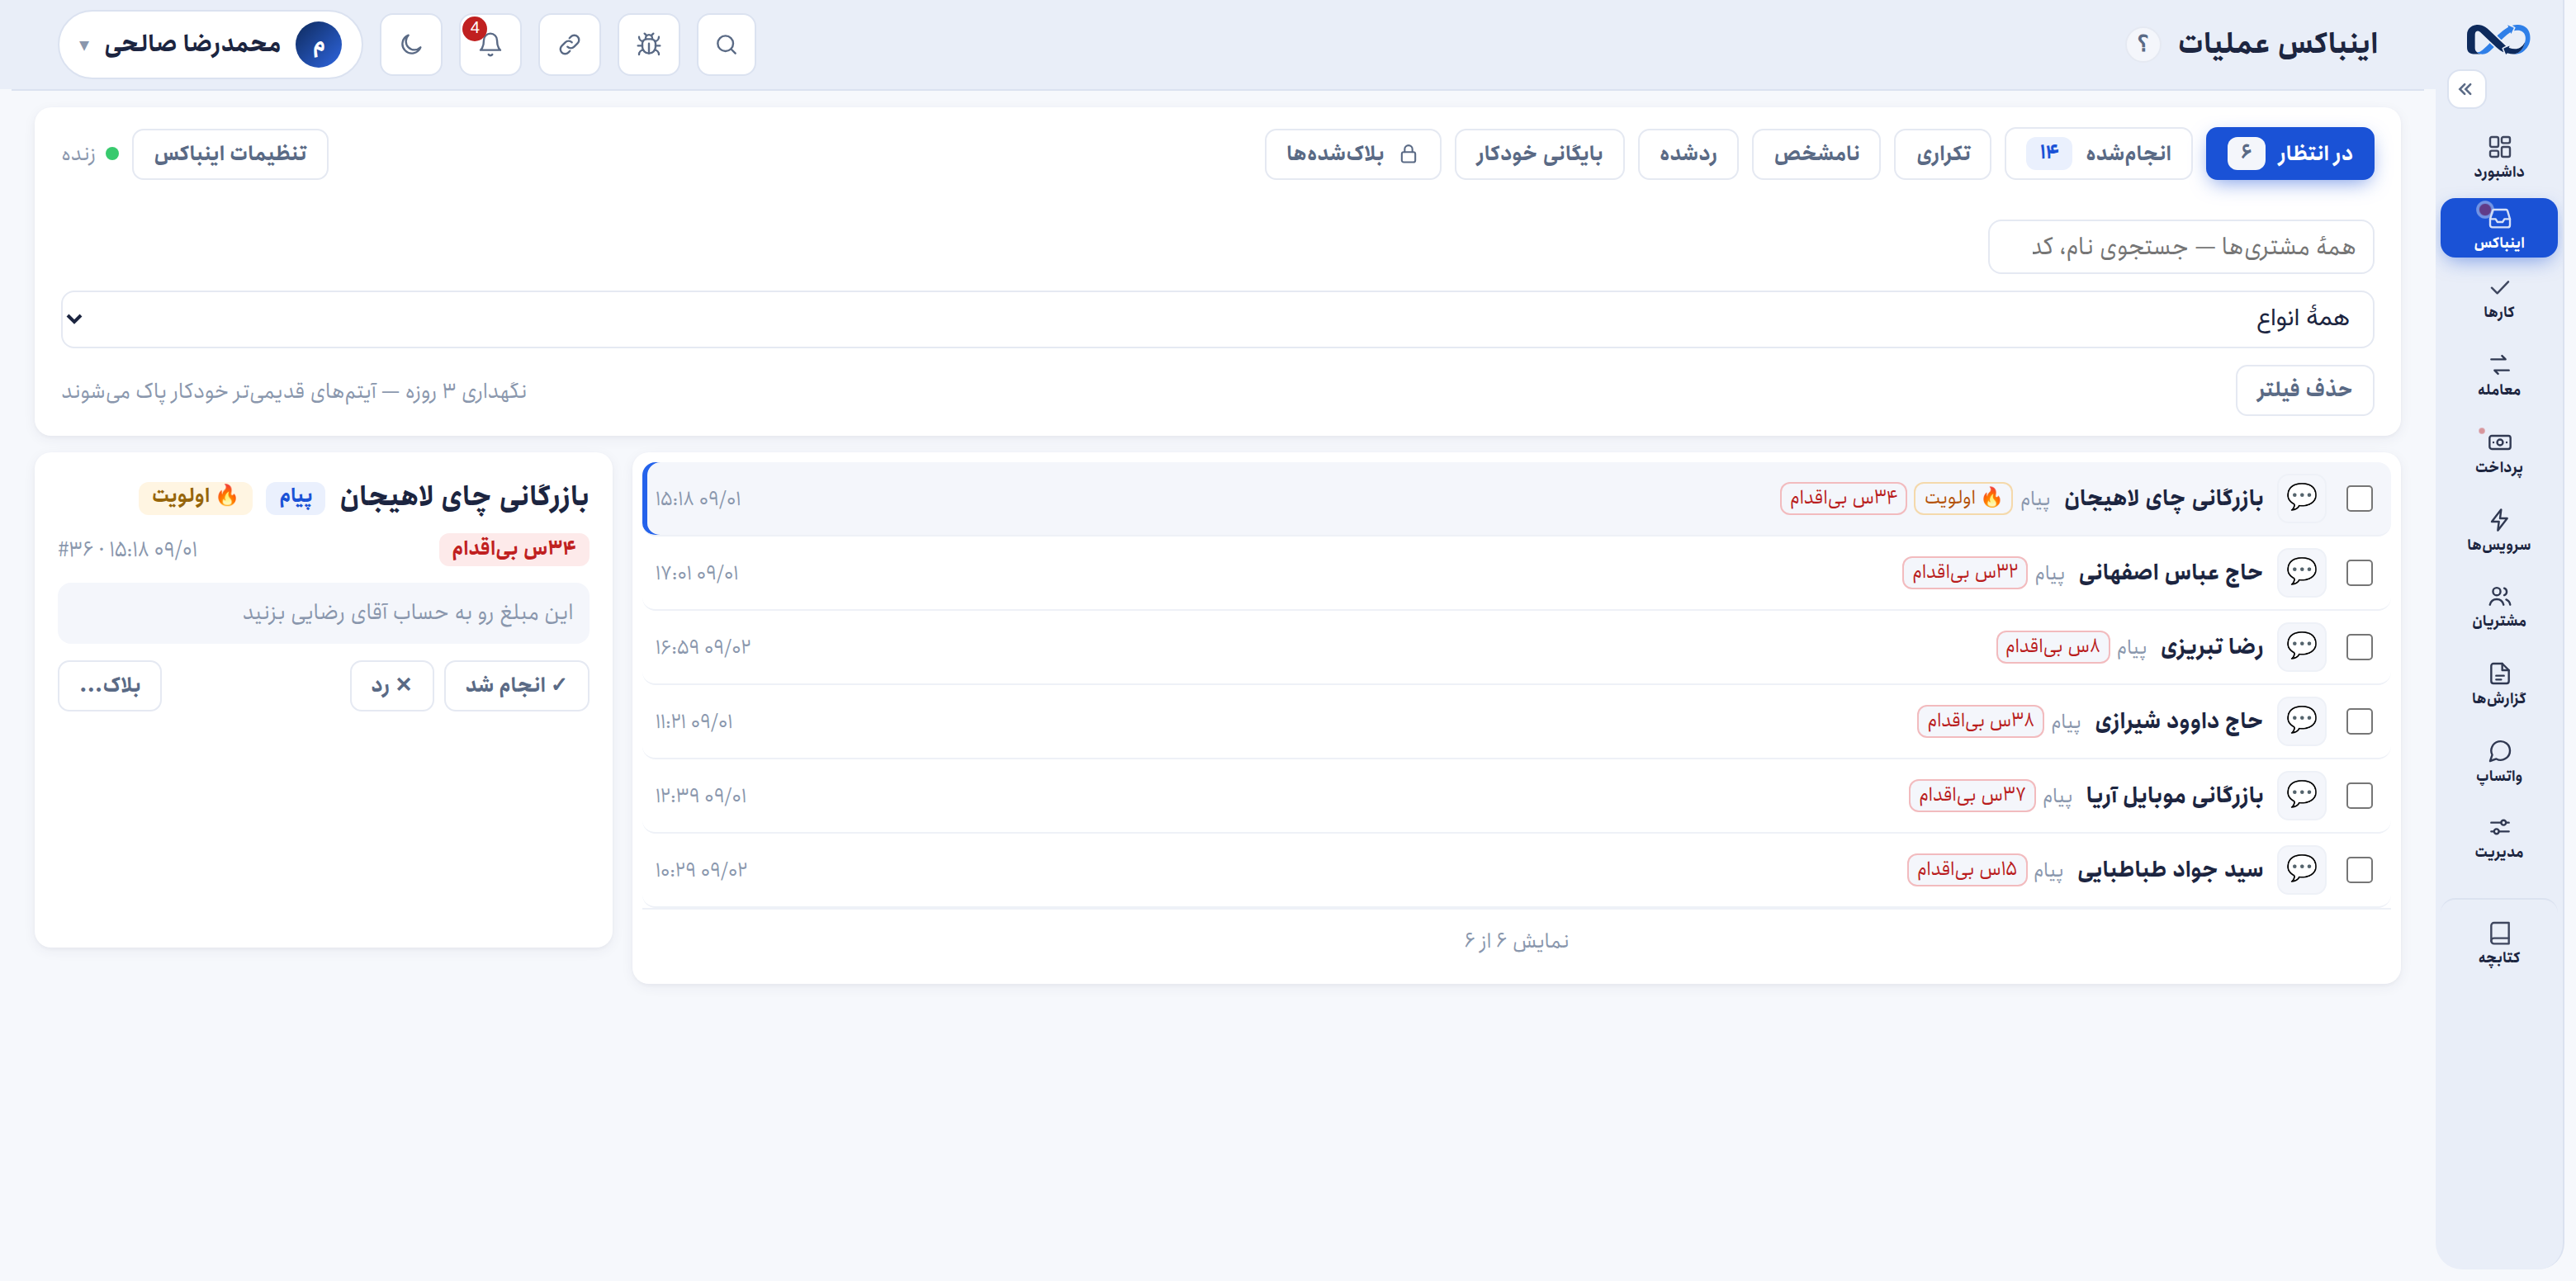Click the تنظیمات اینباکس button
2576x1281 pixels.
(230, 154)
